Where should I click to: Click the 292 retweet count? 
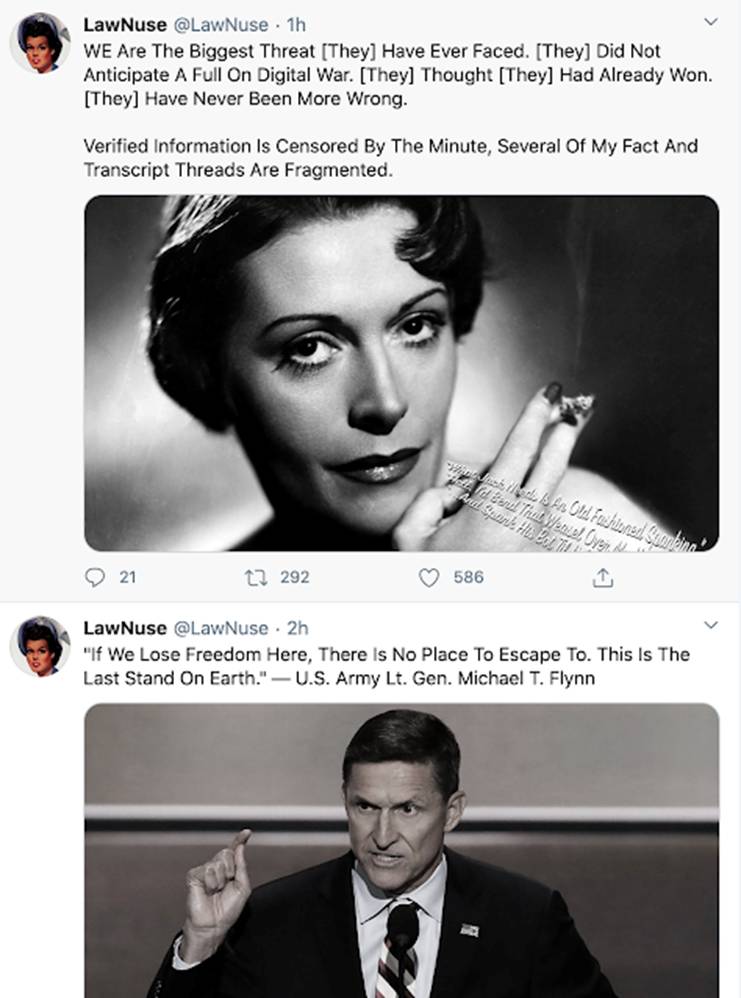(x=294, y=577)
